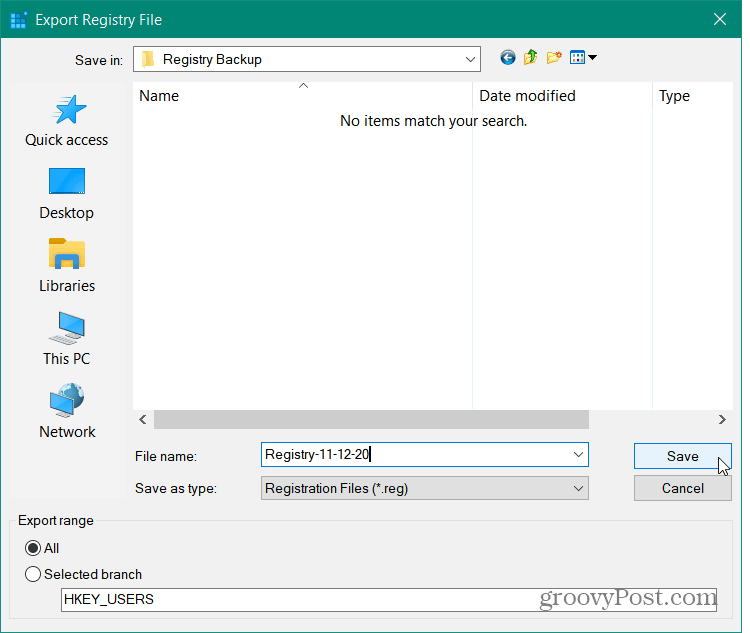Select This PC in the places bar

point(67,339)
